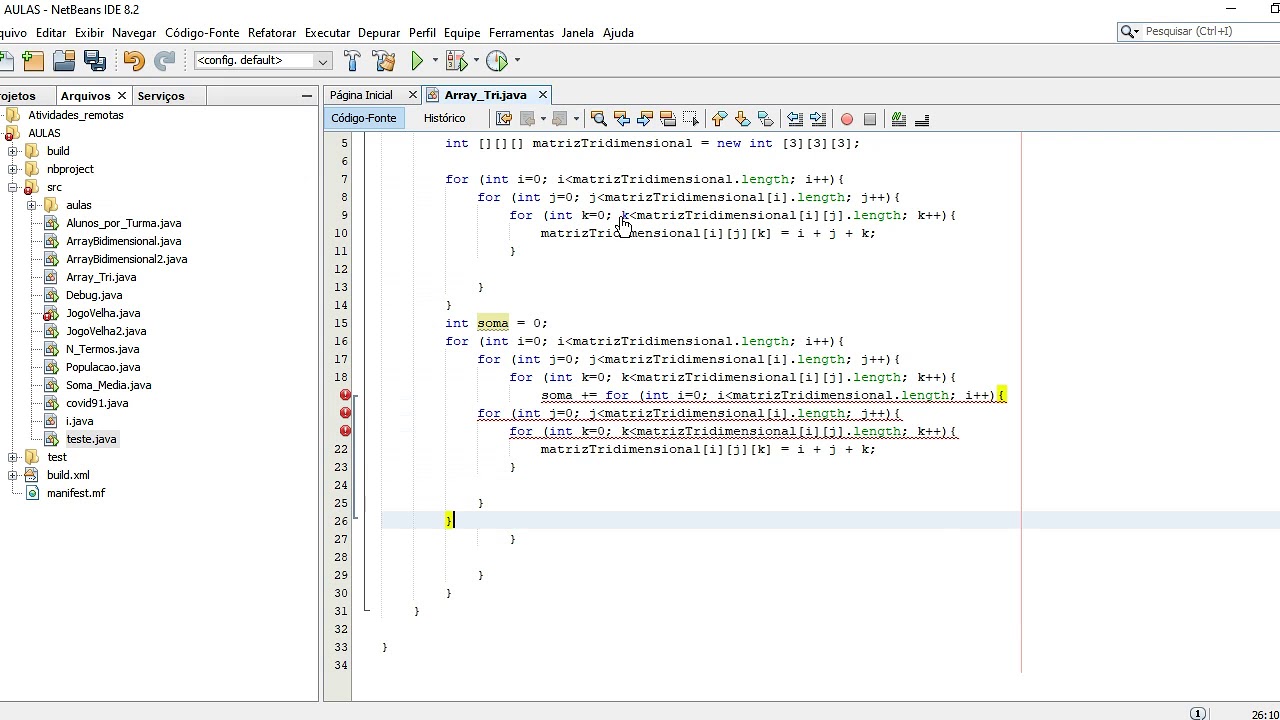This screenshot has height=720, width=1280.
Task: Show the Histórico view
Action: (444, 118)
